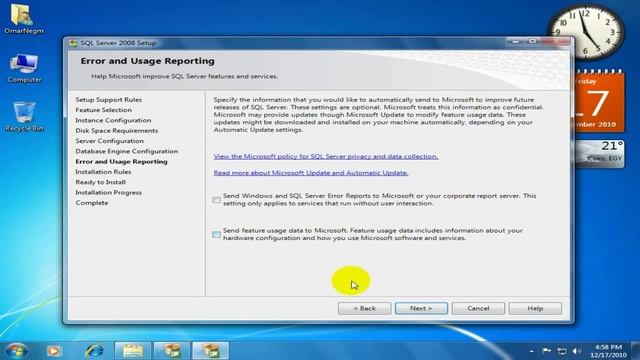Viewport: 640px width, 360px height.
Task: Select Database Engine Configuration step
Action: 127,151
